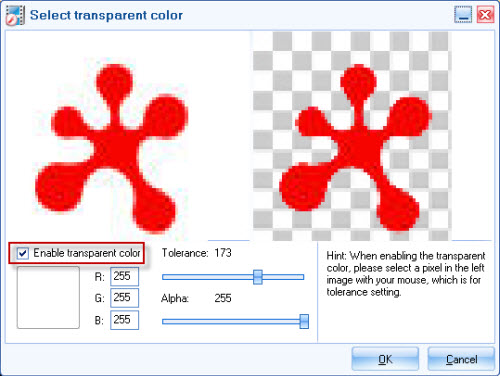
Task: Focus the R value input field
Action: (124, 276)
